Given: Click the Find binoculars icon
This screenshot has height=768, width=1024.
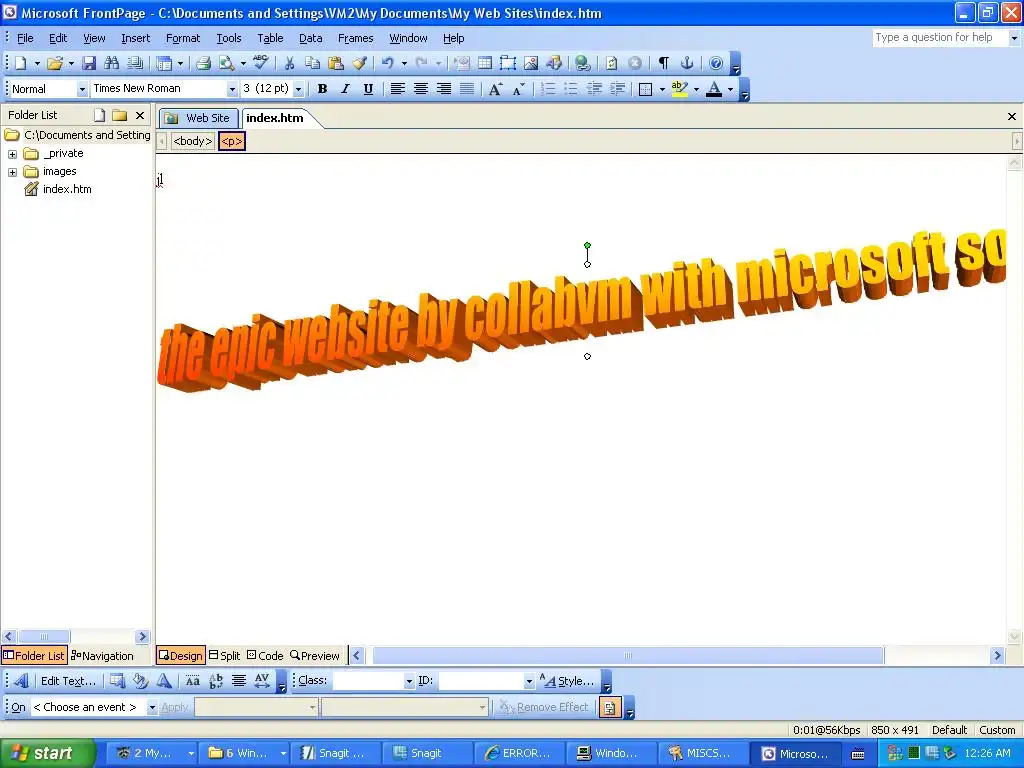Looking at the screenshot, I should point(112,63).
